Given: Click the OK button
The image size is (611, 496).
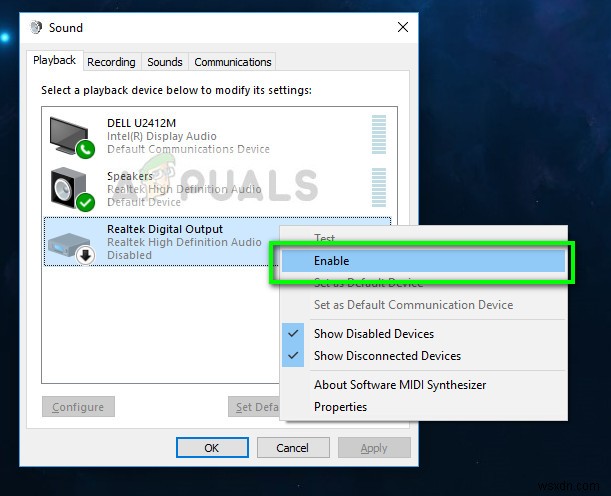Looking at the screenshot, I should point(212,448).
